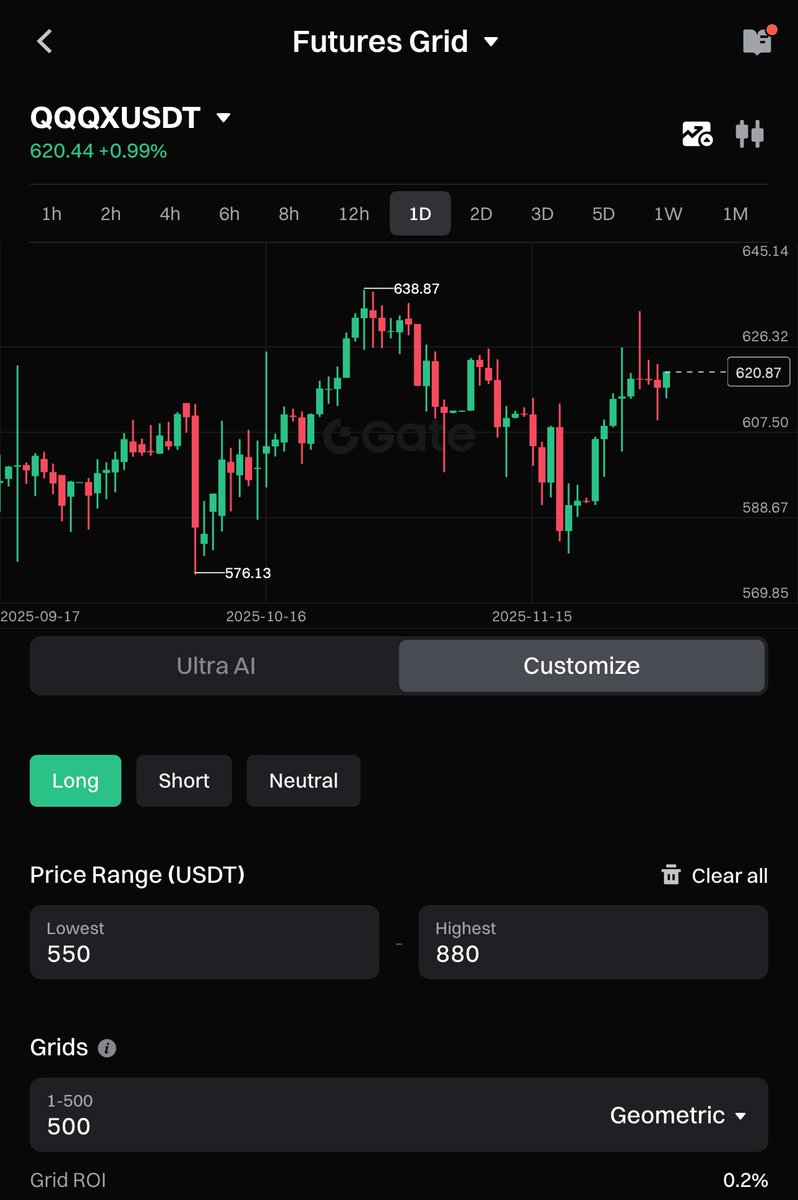Select the 12h timeframe
The width and height of the screenshot is (798, 1200).
(354, 214)
